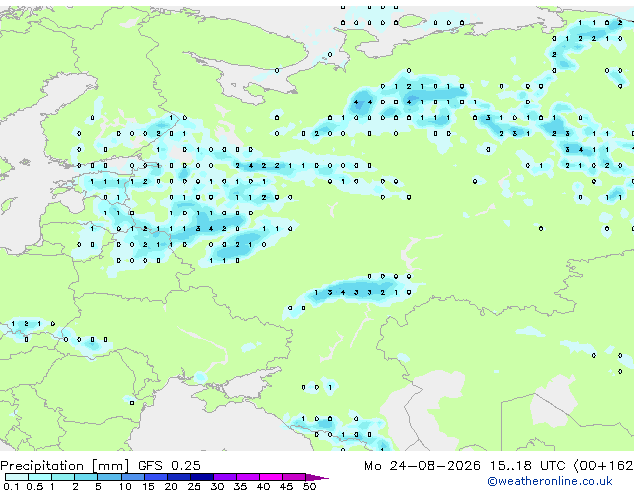Select the 2–5 mm legend swatch
Screen dimensions: 634x490
pyautogui.click(x=86, y=477)
